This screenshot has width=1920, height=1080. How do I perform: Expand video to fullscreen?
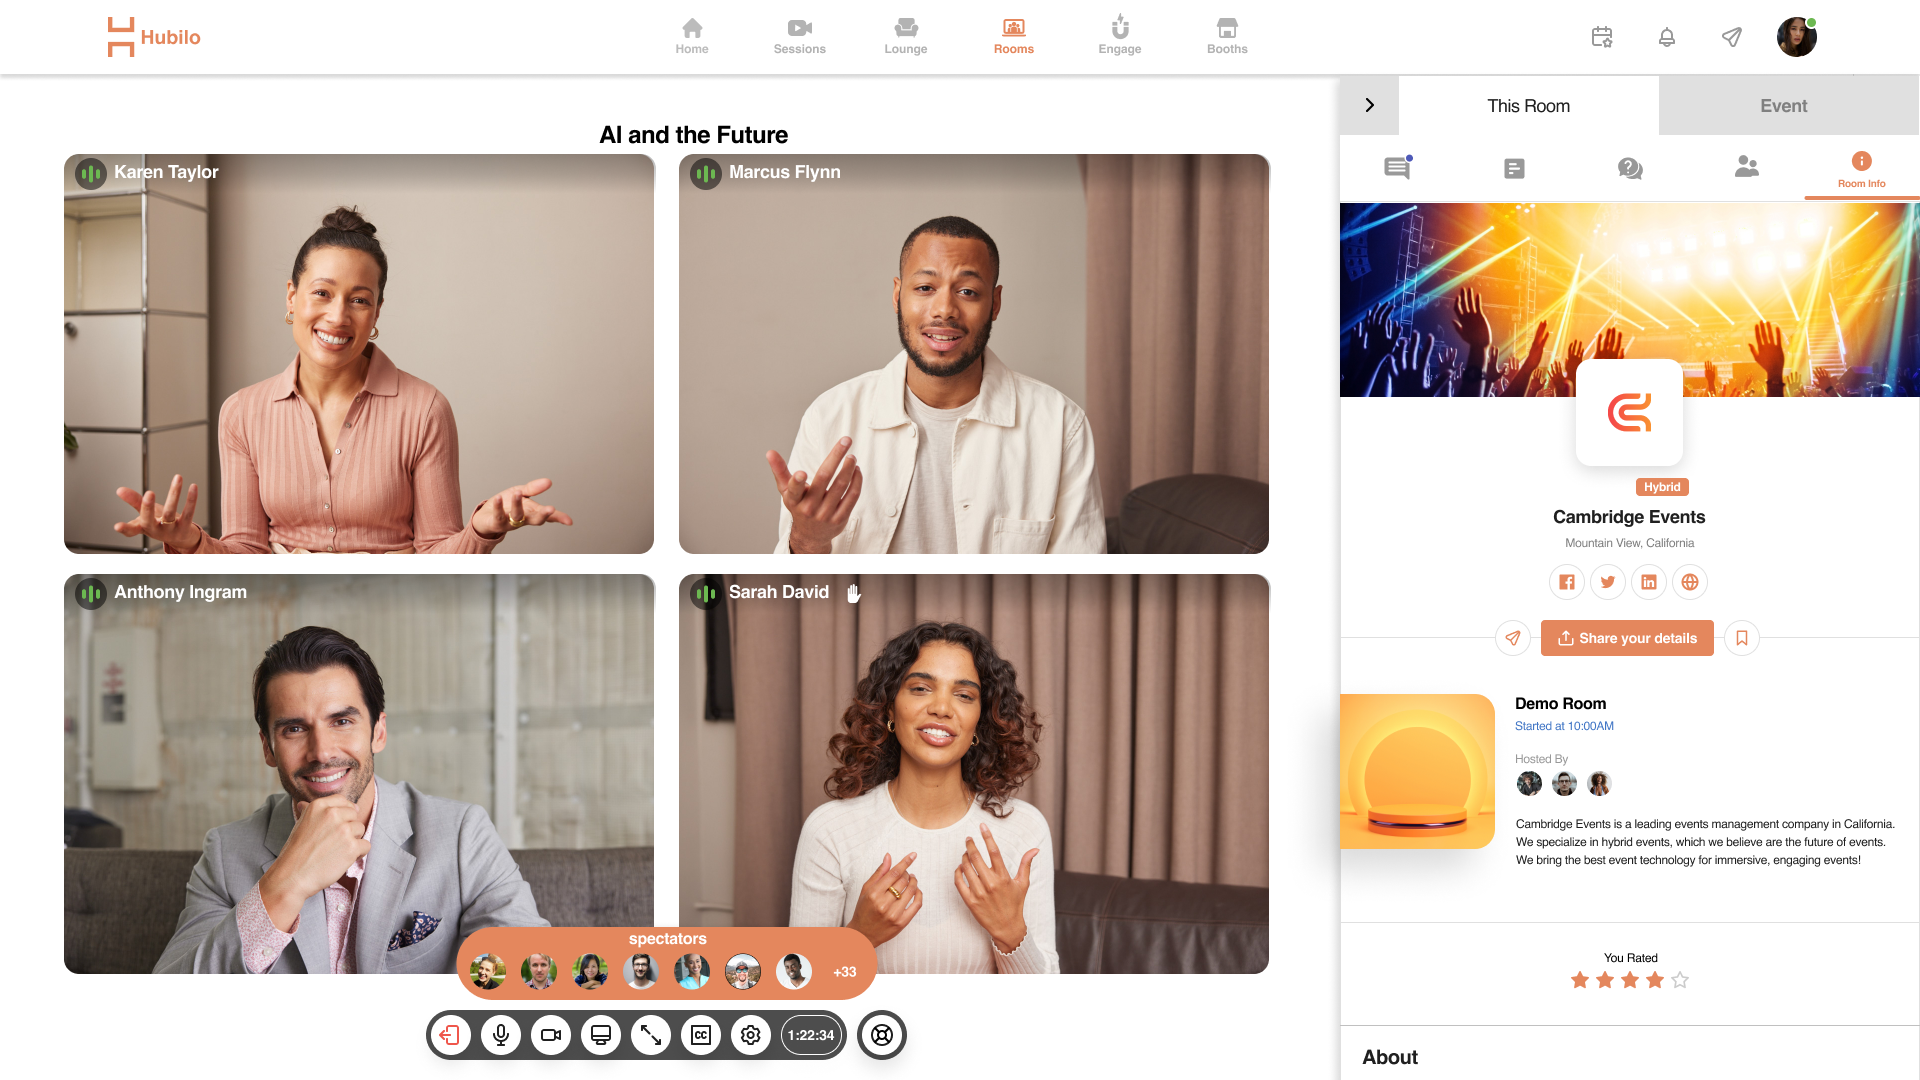pos(651,1035)
